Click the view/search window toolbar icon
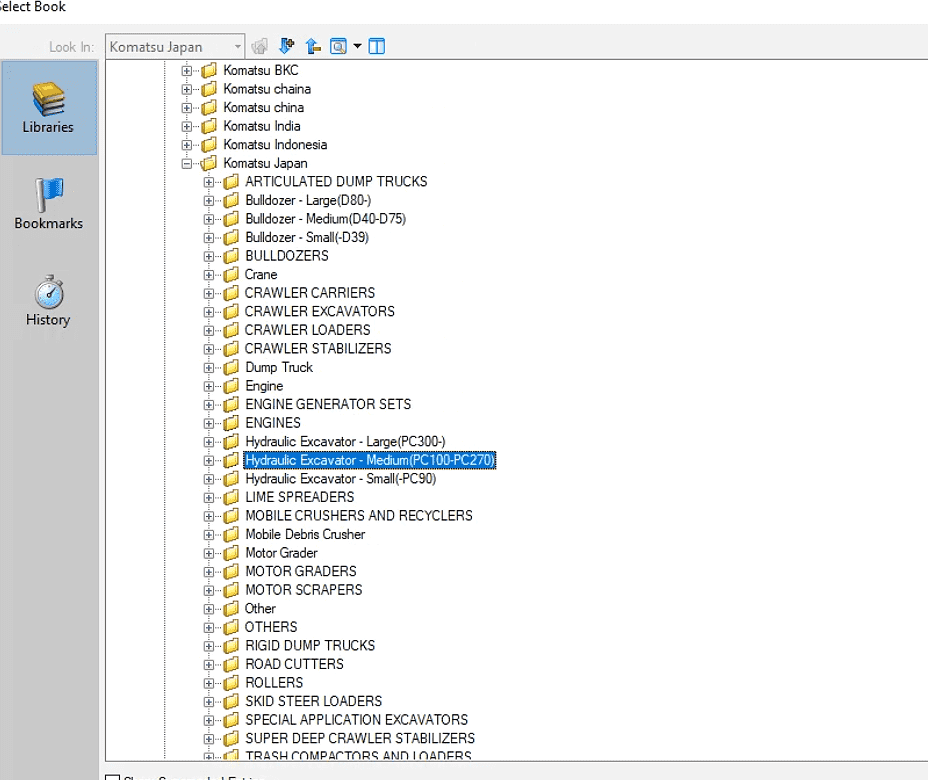The image size is (928, 780). 339,46
